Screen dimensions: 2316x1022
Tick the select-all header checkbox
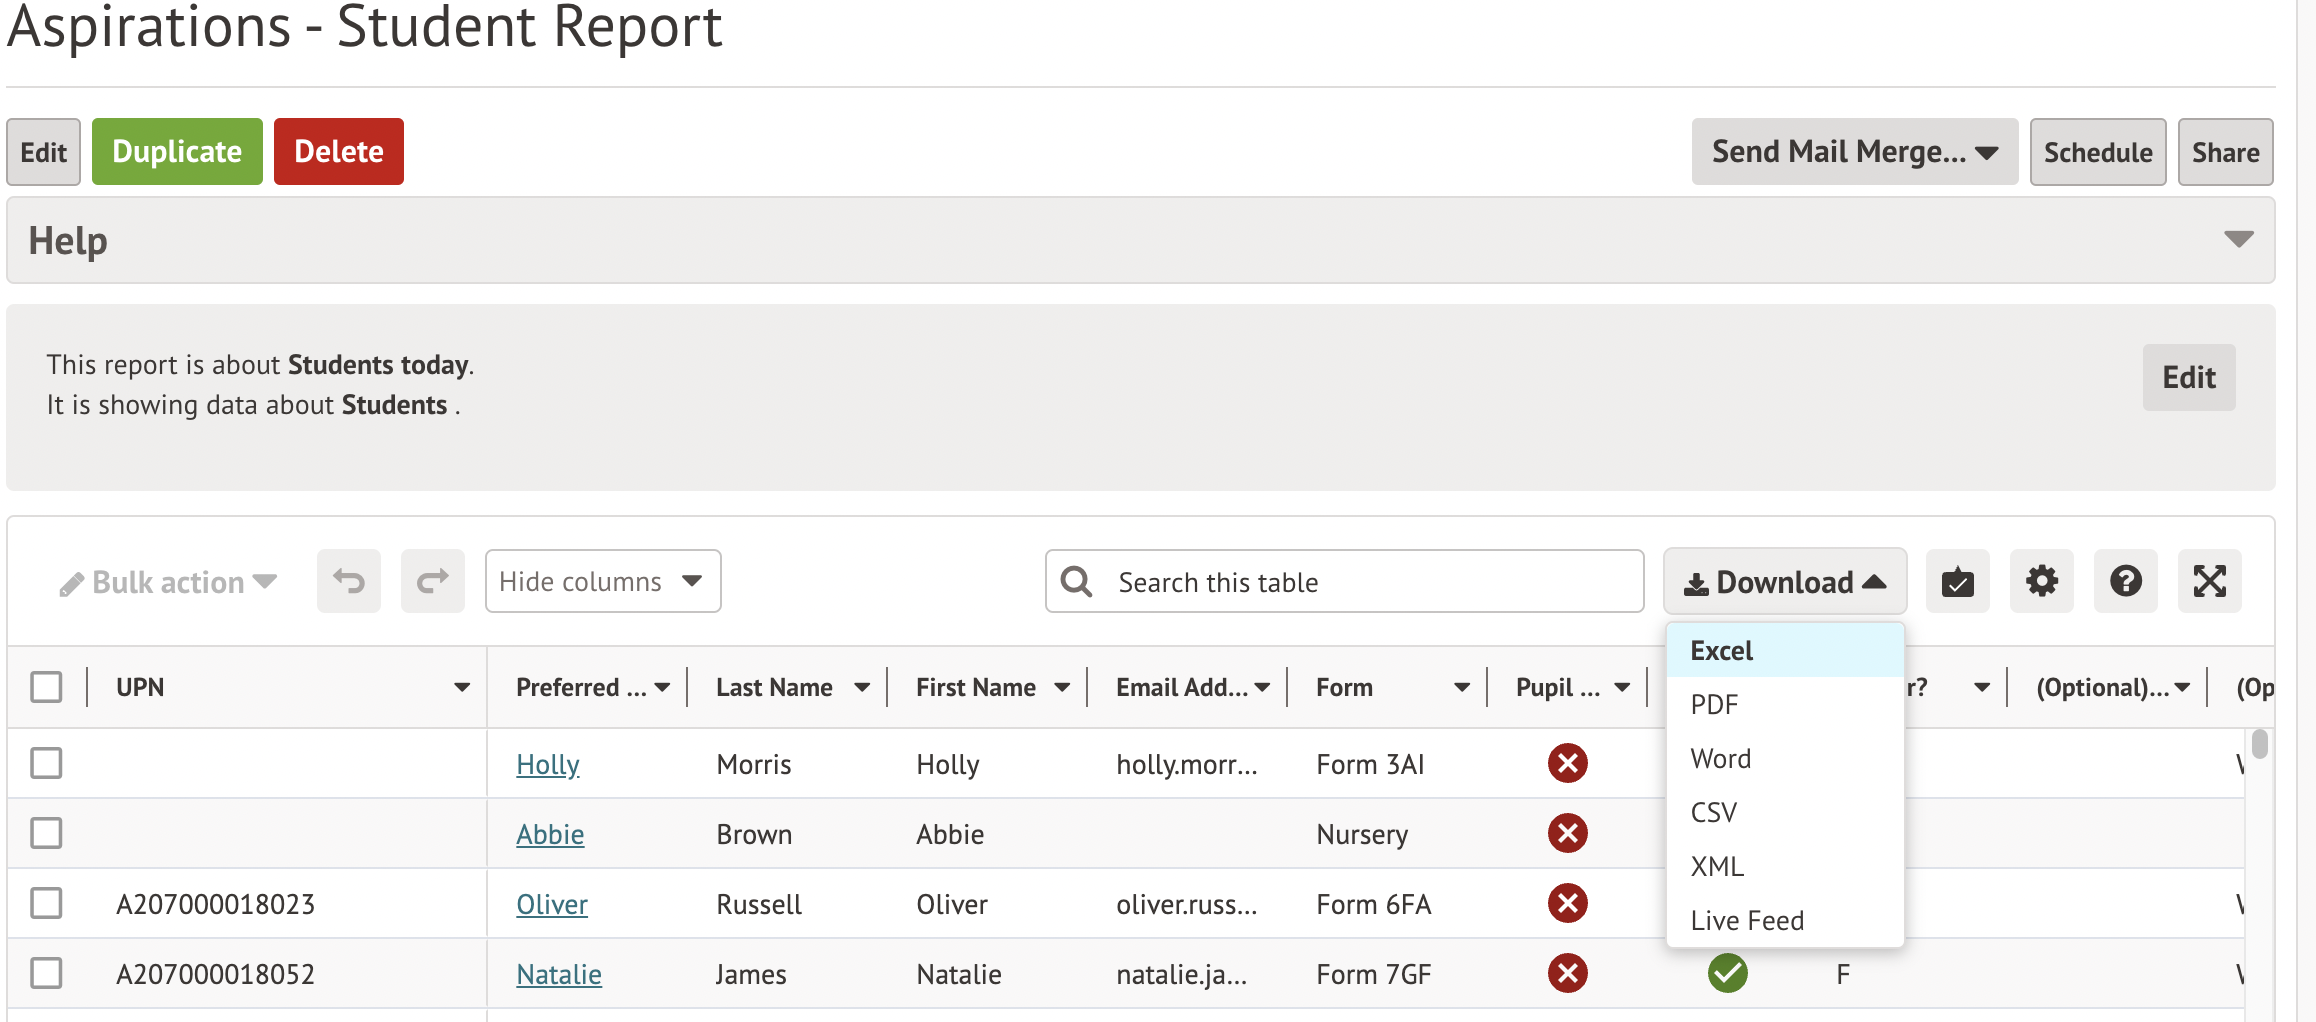click(46, 687)
